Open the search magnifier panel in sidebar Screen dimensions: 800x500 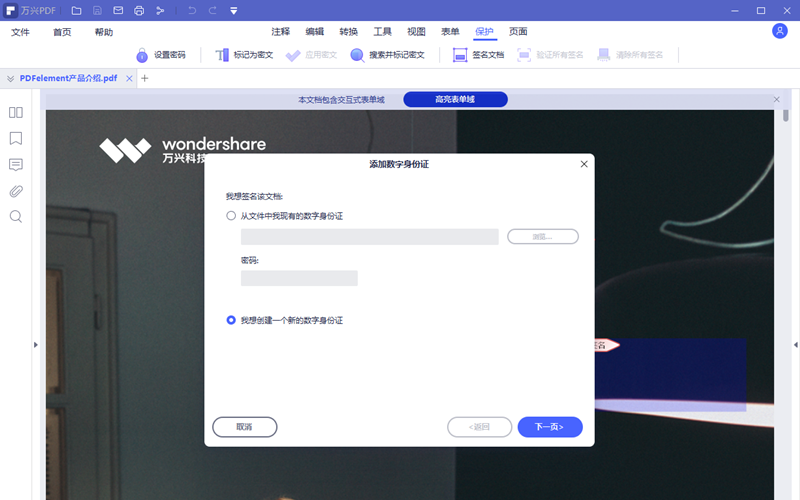[x=16, y=217]
